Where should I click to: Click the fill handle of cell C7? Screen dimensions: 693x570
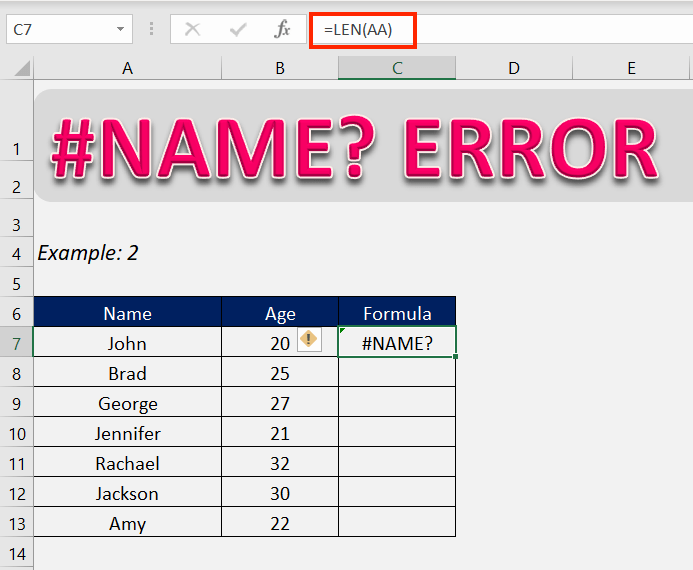point(455,356)
